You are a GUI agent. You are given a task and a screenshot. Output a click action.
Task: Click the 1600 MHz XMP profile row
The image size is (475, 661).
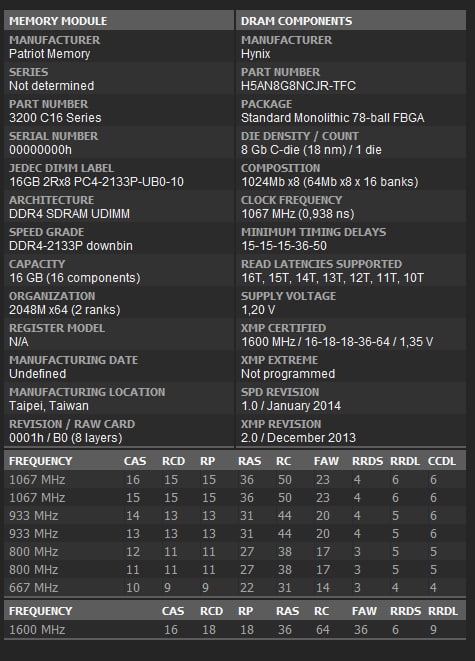235,630
